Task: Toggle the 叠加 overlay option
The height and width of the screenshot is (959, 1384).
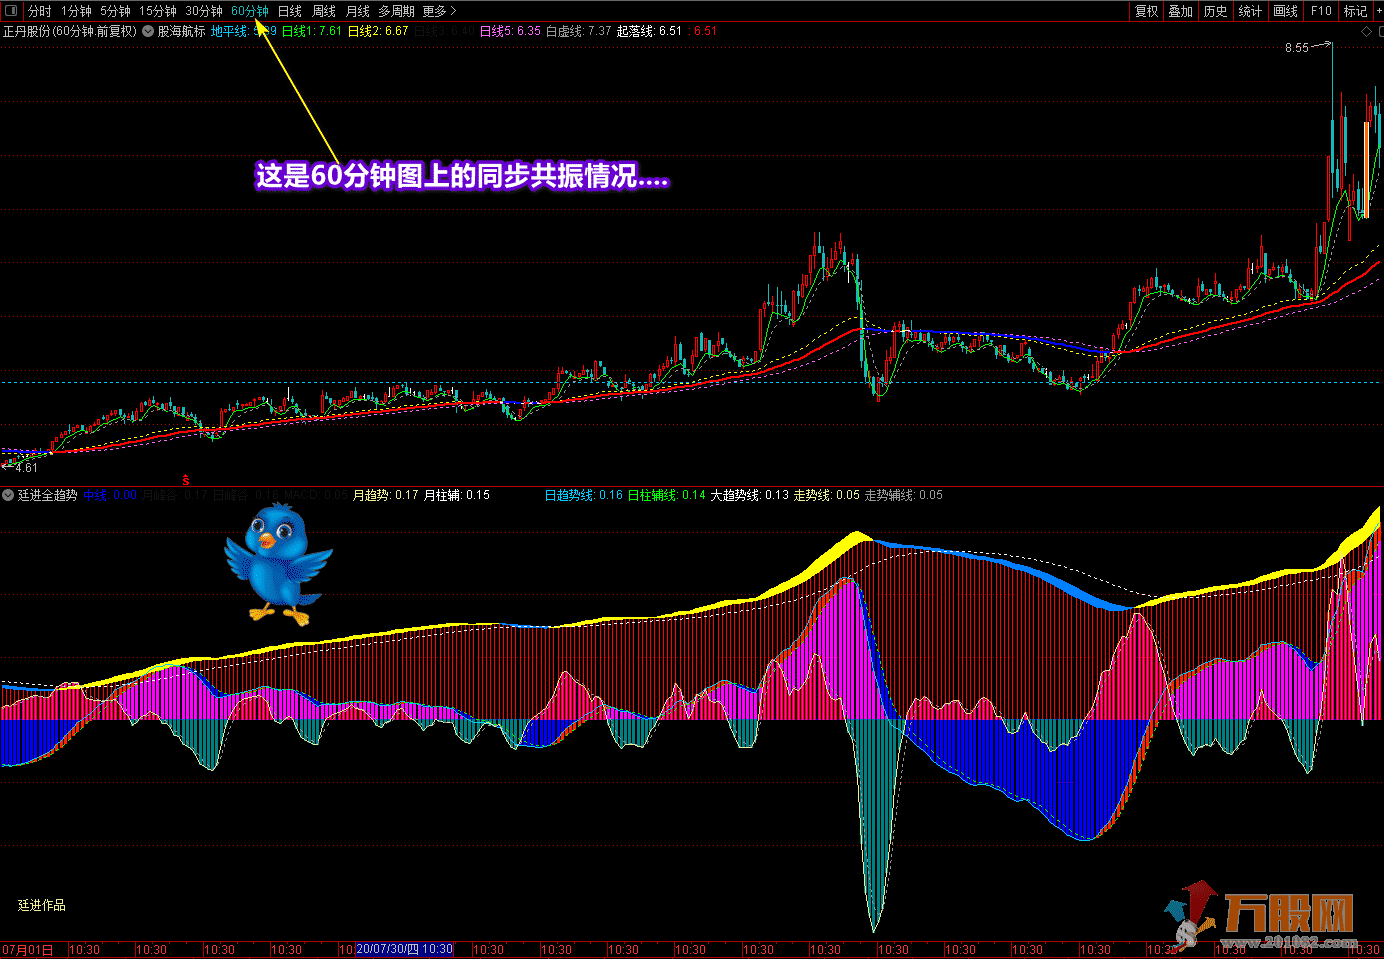Action: (x=1181, y=11)
